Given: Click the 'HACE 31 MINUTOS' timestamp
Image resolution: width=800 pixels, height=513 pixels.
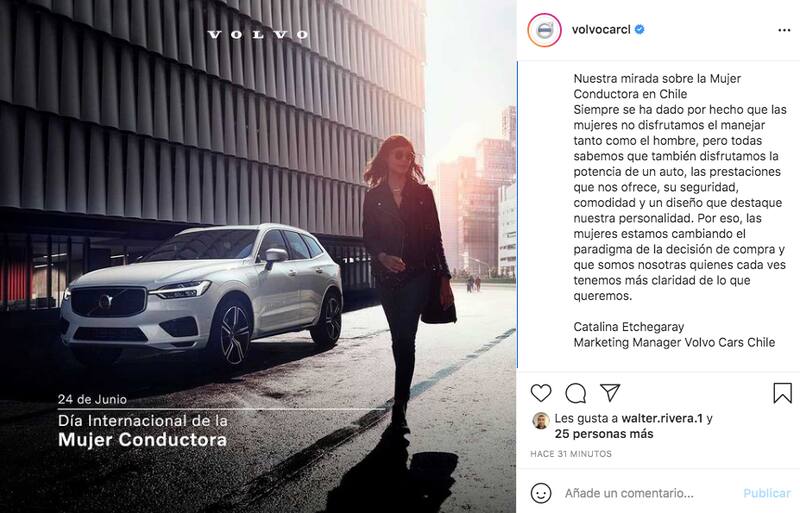Looking at the screenshot, I should click(x=571, y=454).
